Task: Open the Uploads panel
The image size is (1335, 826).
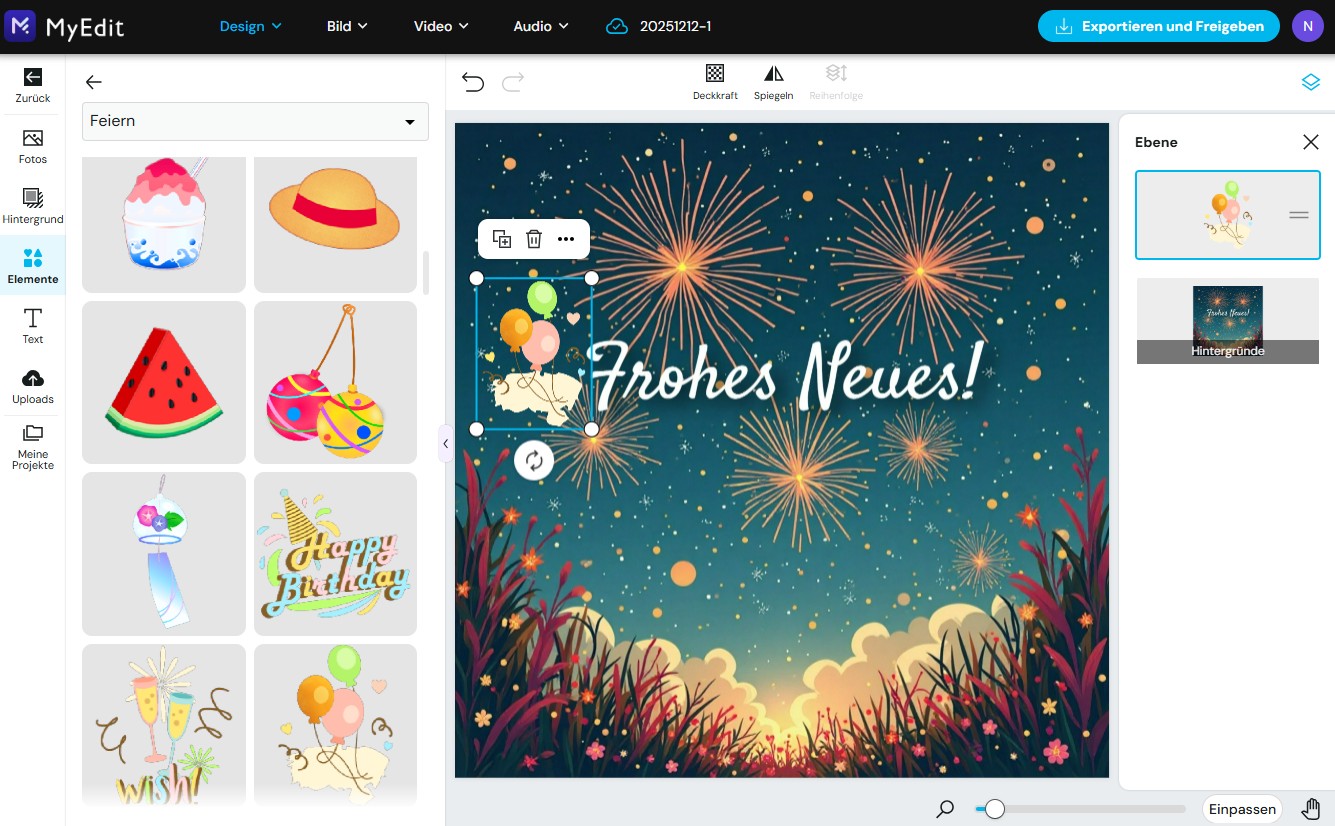Action: [33, 386]
